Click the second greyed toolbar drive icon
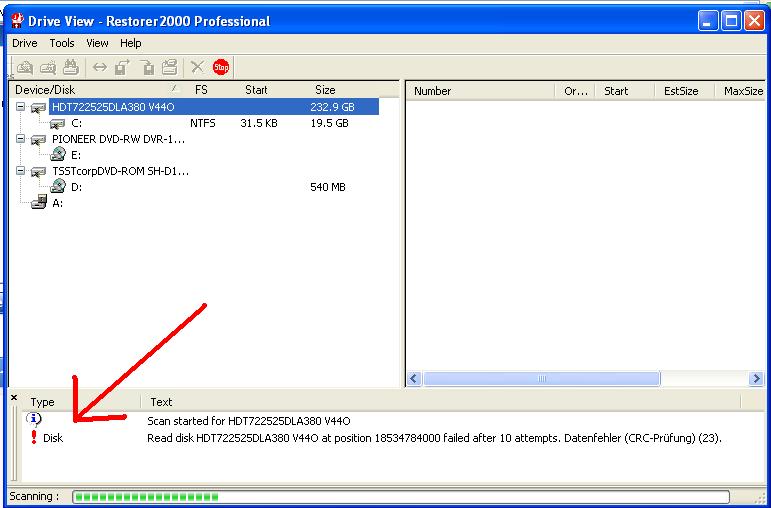This screenshot has height=508, width=771. [48, 67]
